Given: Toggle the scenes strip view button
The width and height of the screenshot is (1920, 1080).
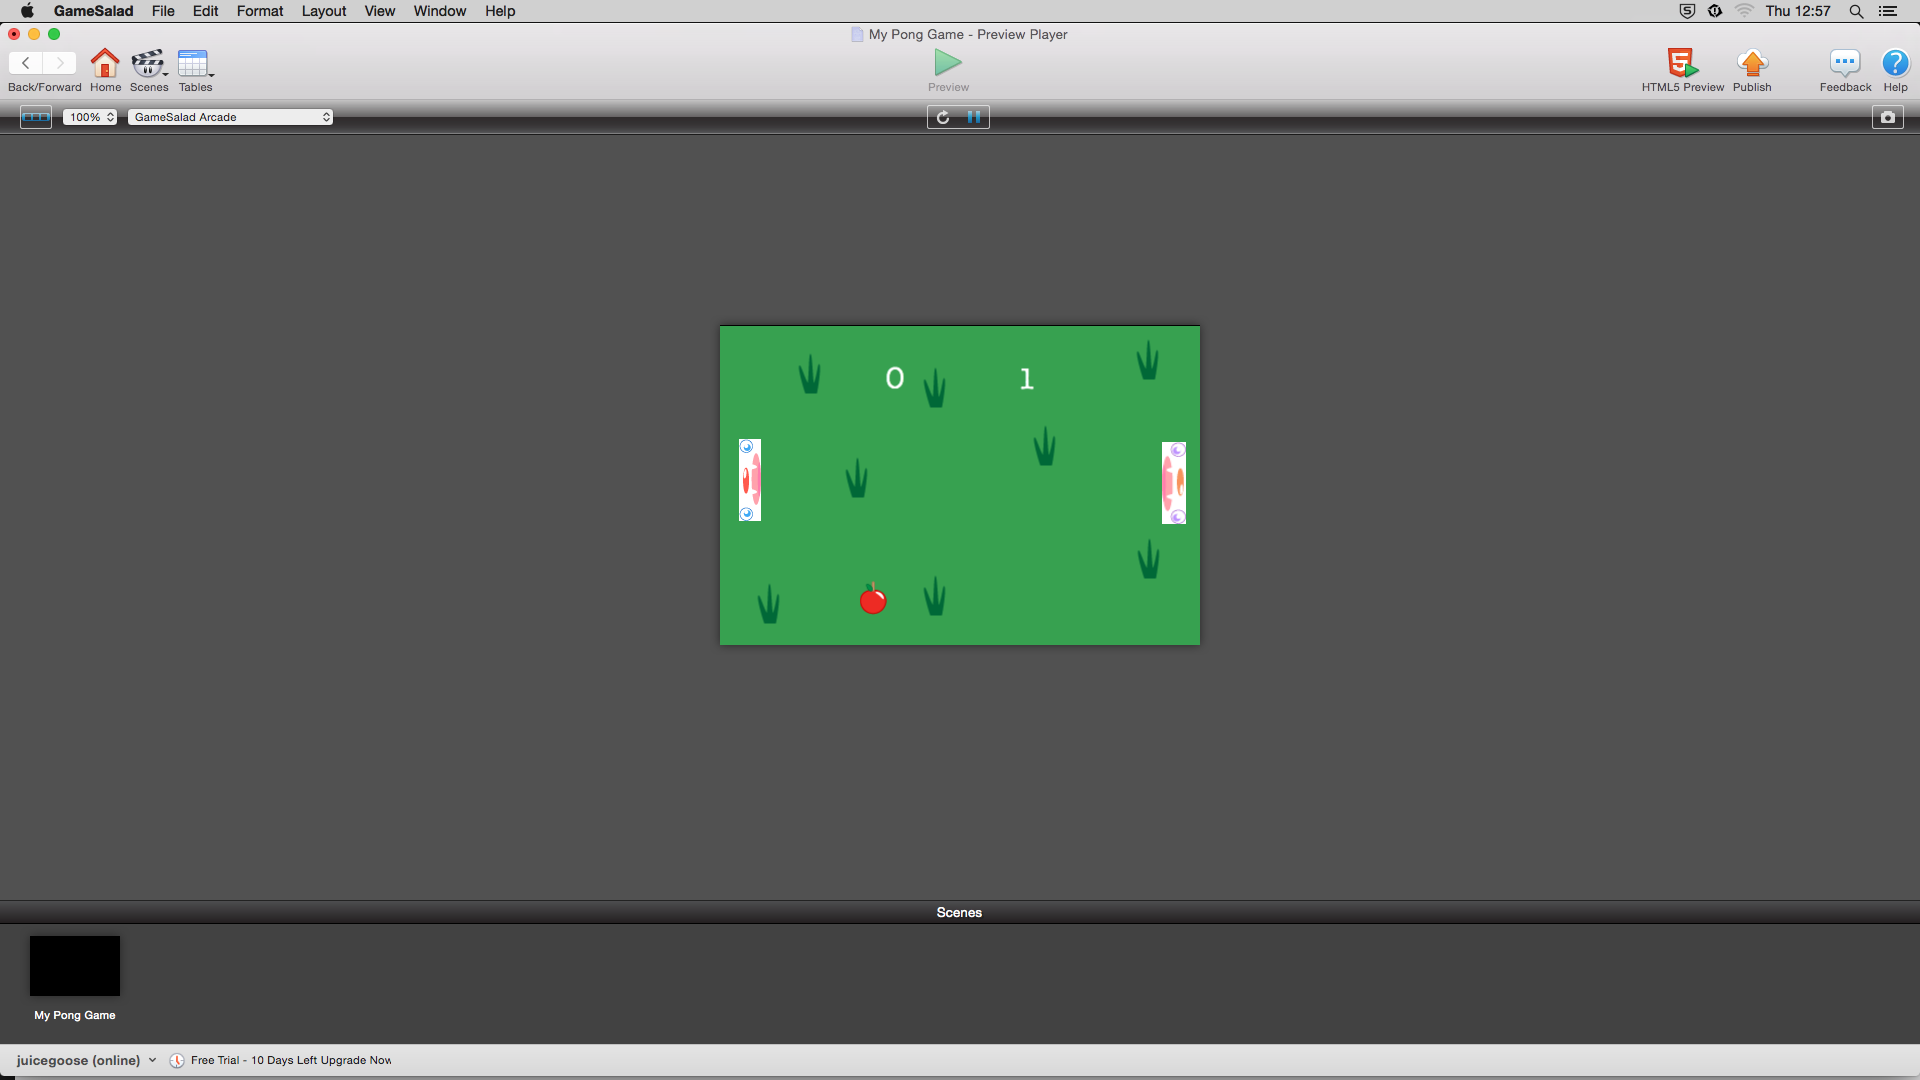Looking at the screenshot, I should tap(36, 117).
